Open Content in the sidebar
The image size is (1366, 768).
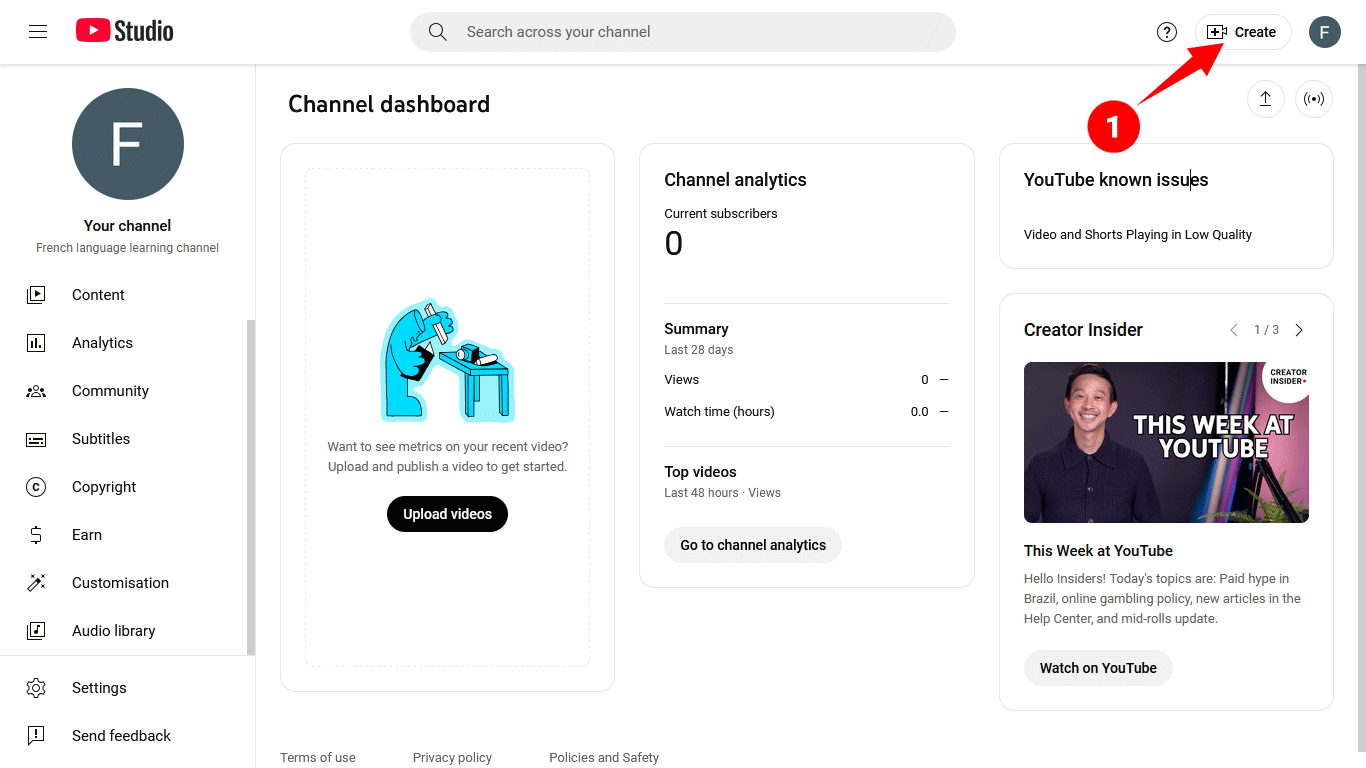click(98, 295)
